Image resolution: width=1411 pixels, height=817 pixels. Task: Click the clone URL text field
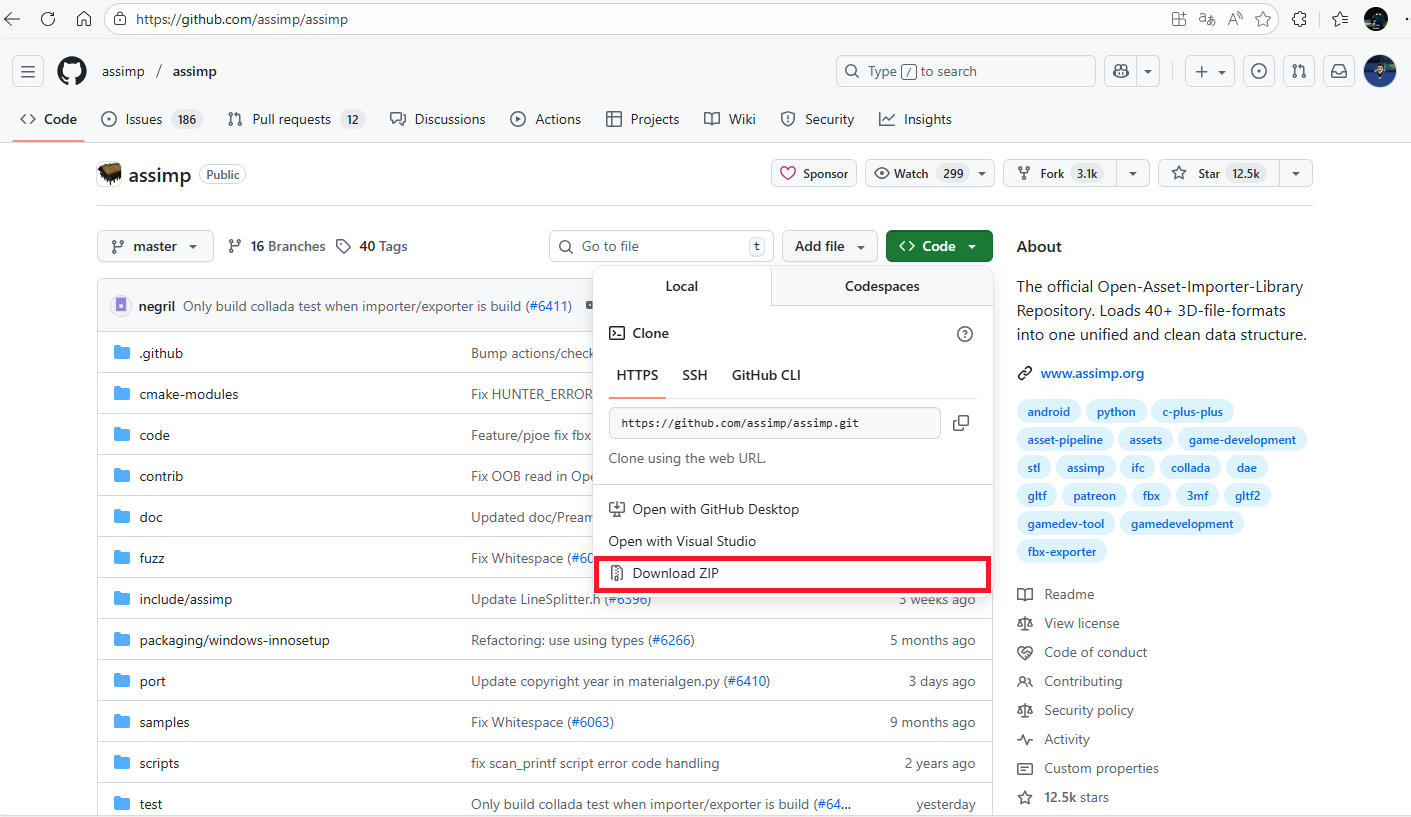pyautogui.click(x=775, y=423)
